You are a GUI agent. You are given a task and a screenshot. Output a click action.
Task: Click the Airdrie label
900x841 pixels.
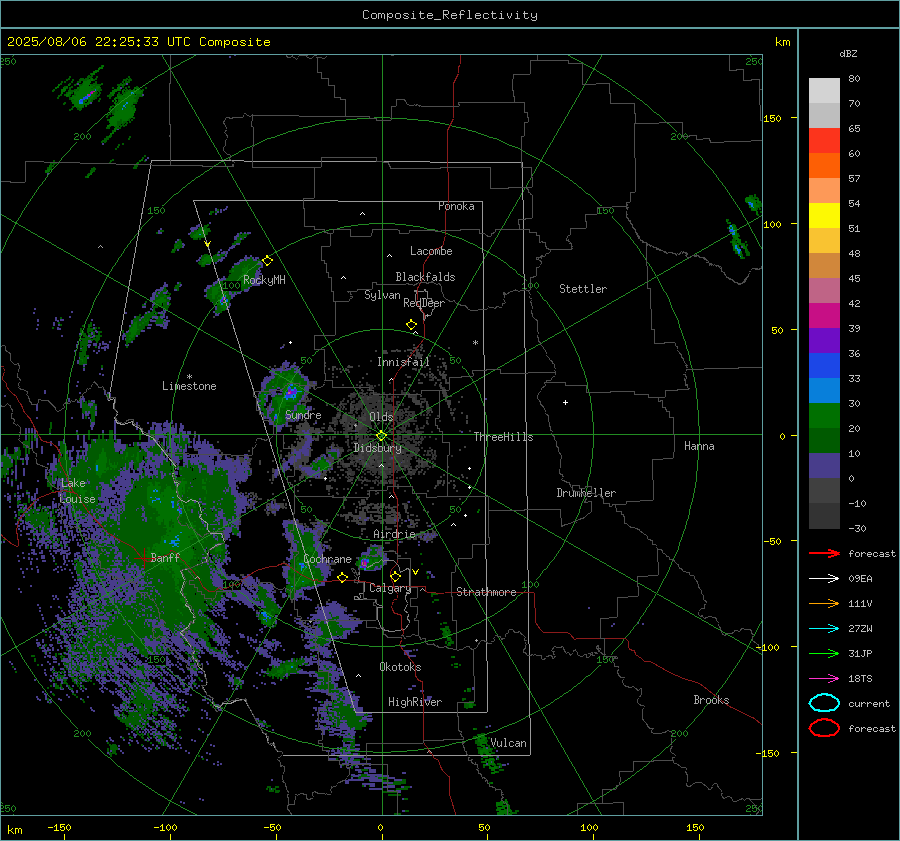pyautogui.click(x=394, y=534)
